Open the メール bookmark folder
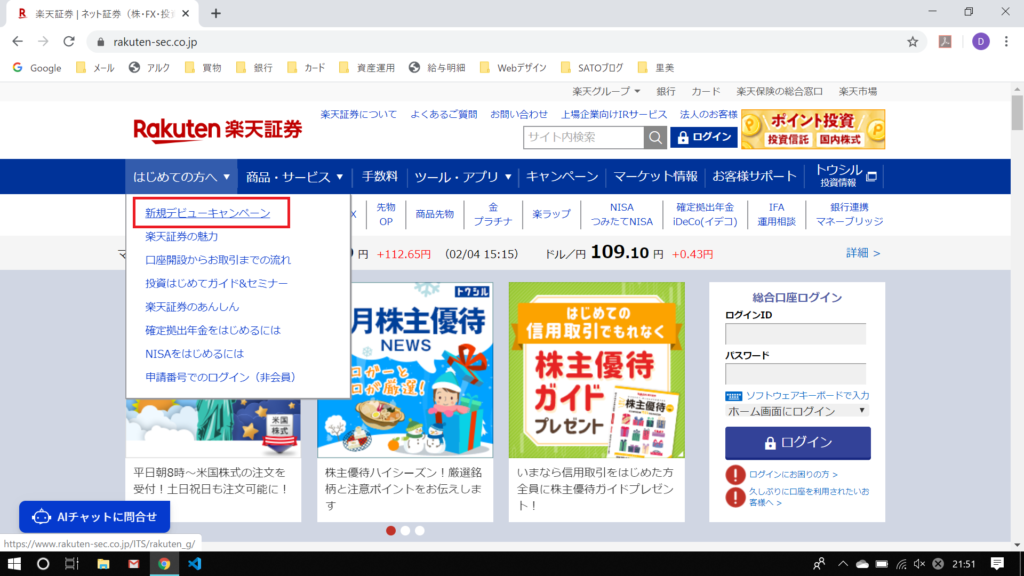The height and width of the screenshot is (576, 1024). 95,68
